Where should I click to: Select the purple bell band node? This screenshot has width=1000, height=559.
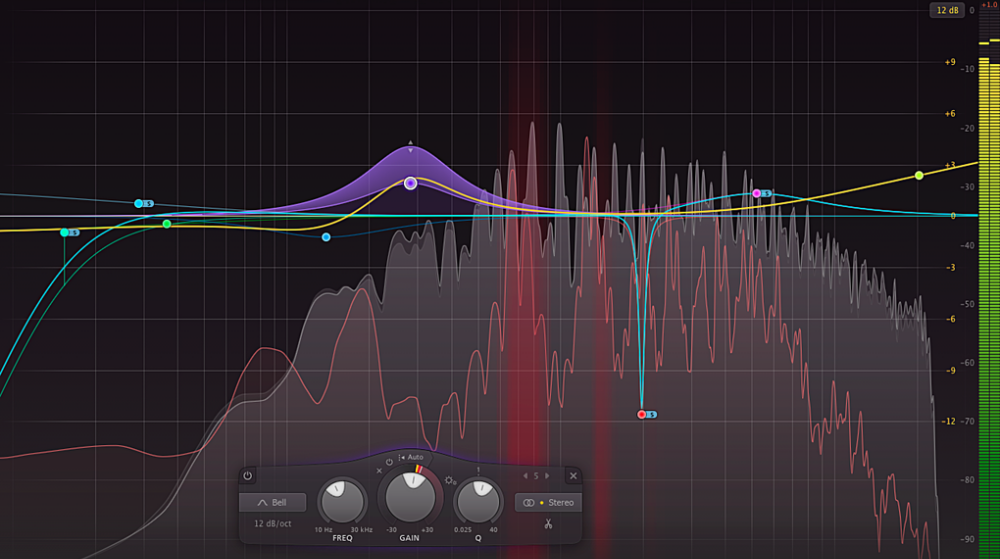(x=410, y=183)
